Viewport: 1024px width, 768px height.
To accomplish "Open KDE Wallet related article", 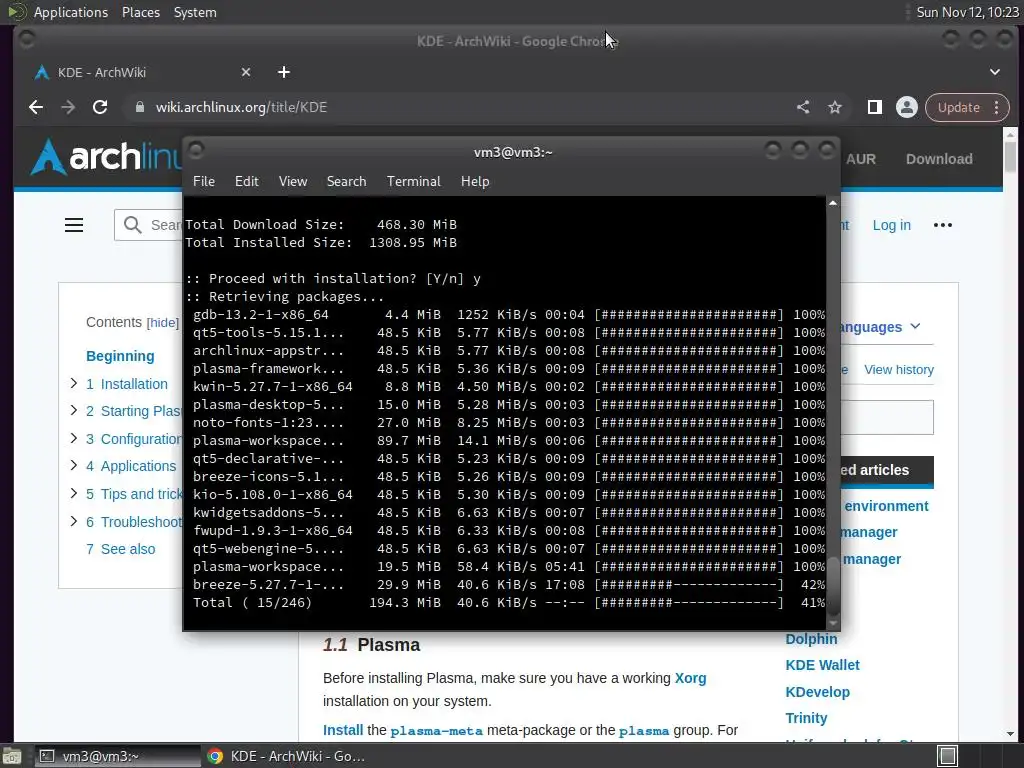I will [822, 665].
